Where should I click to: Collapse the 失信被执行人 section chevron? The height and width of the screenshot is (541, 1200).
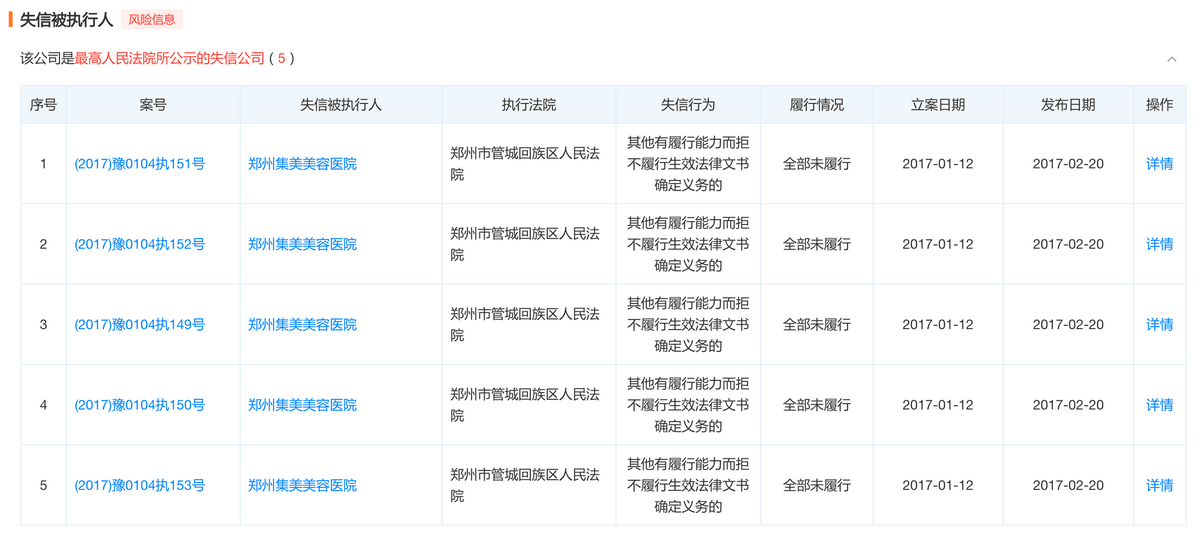pyautogui.click(x=1171, y=59)
